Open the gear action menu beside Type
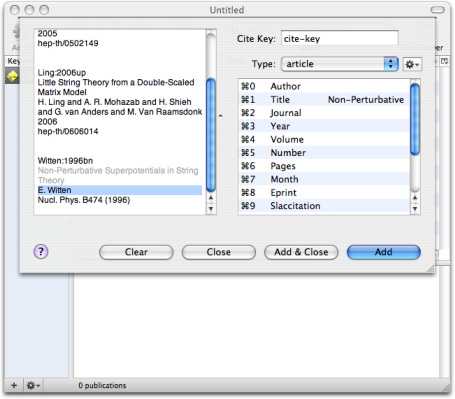Screen dimensions: 455x399 tap(412, 64)
